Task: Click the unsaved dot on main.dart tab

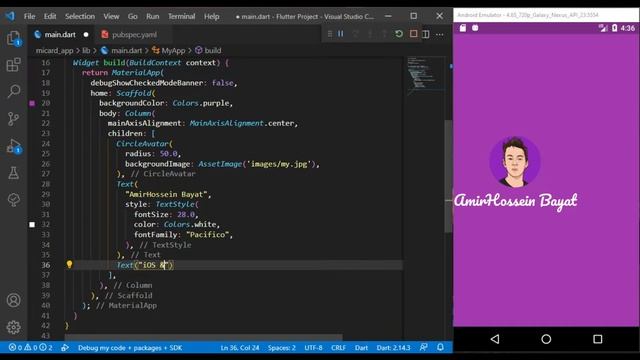Action: pos(86,35)
